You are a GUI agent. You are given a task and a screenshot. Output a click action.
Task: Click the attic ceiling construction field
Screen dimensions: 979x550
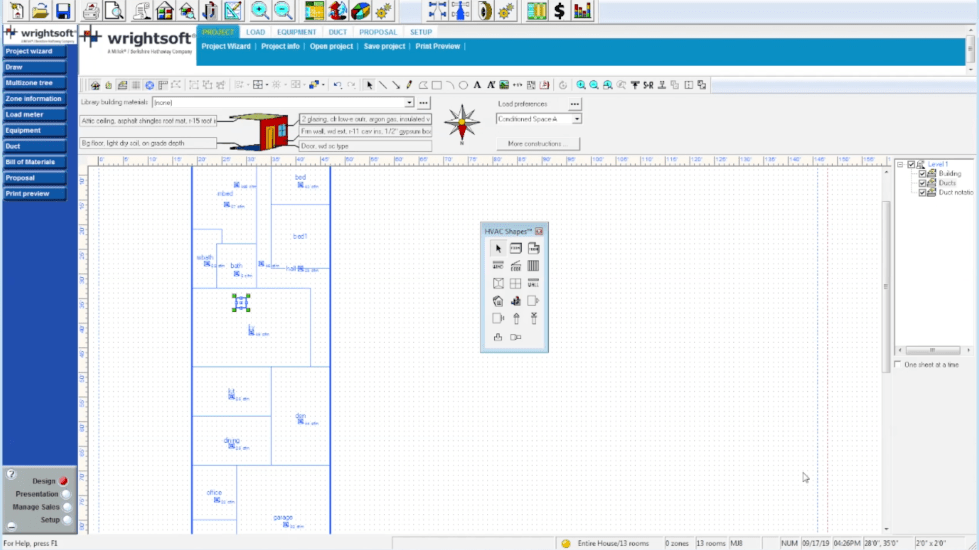pos(148,120)
